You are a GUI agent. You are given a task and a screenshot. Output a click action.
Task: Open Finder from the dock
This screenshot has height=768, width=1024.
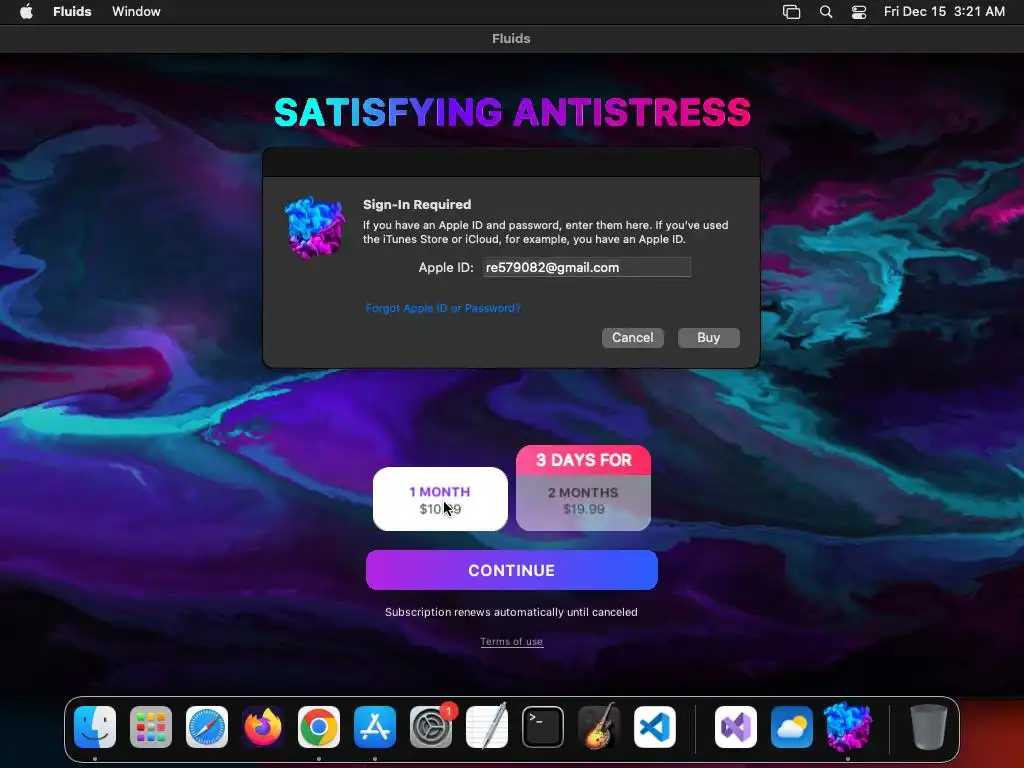95,727
